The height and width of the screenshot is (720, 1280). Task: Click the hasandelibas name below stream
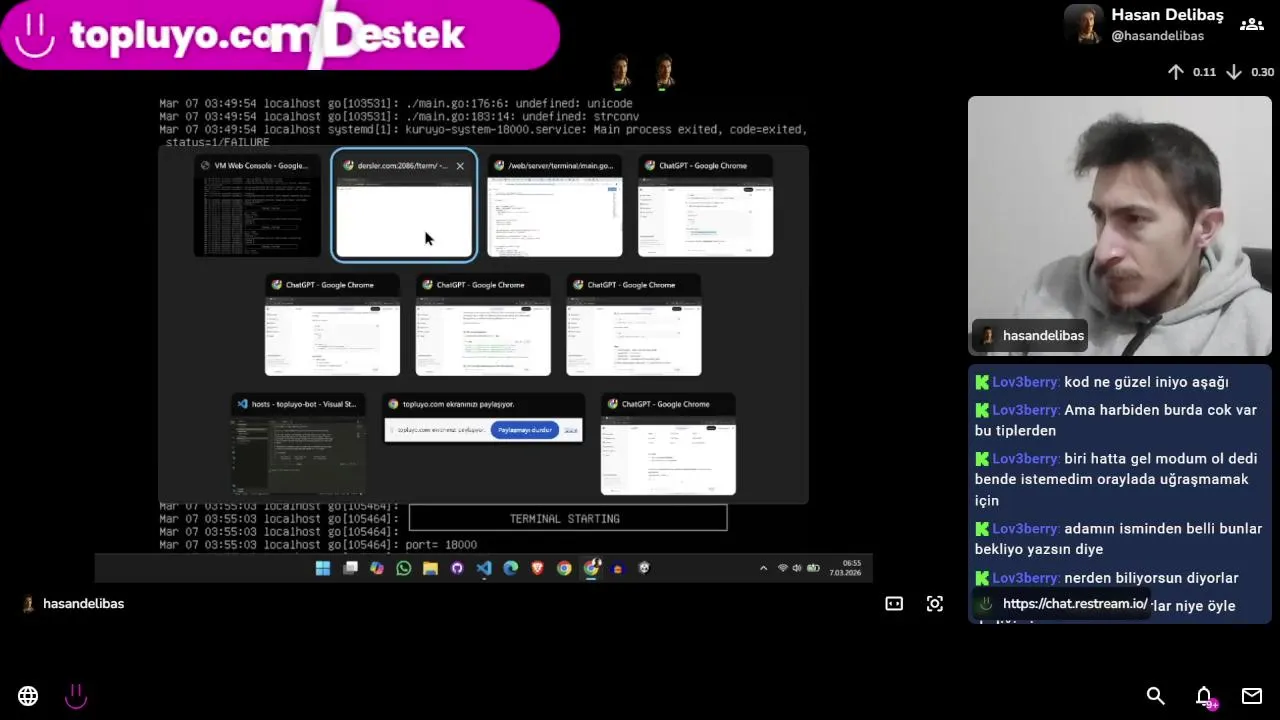[x=83, y=604]
